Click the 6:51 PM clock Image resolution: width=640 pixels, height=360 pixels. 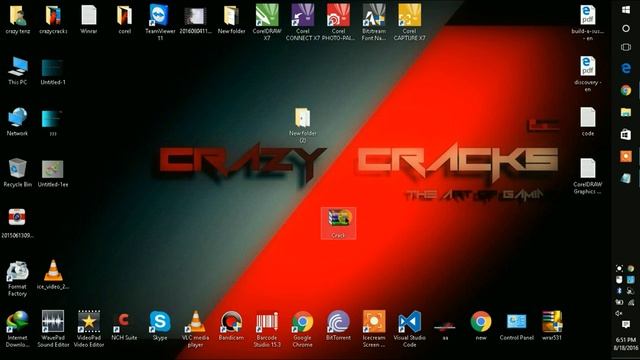pos(626,340)
